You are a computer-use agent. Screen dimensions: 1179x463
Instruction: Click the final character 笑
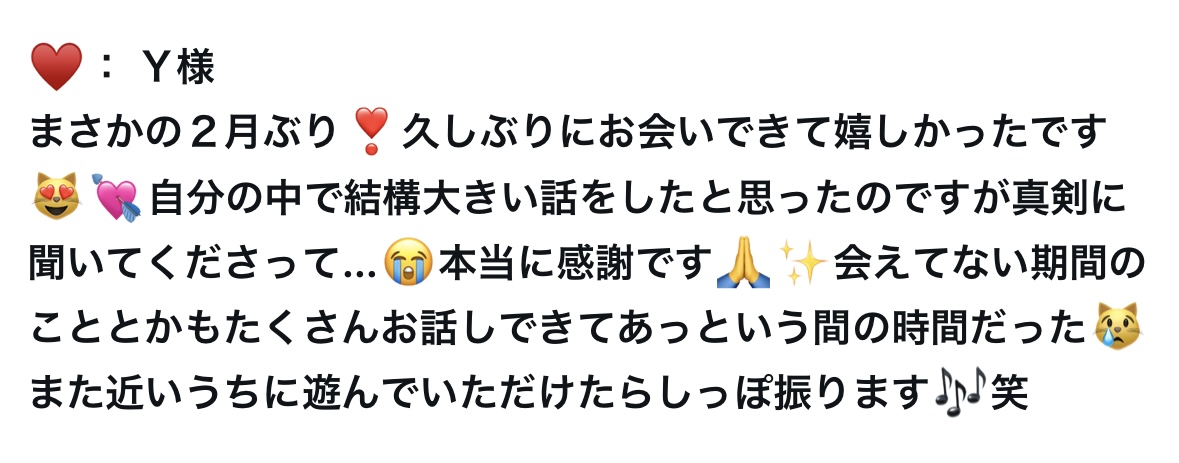coord(1008,393)
